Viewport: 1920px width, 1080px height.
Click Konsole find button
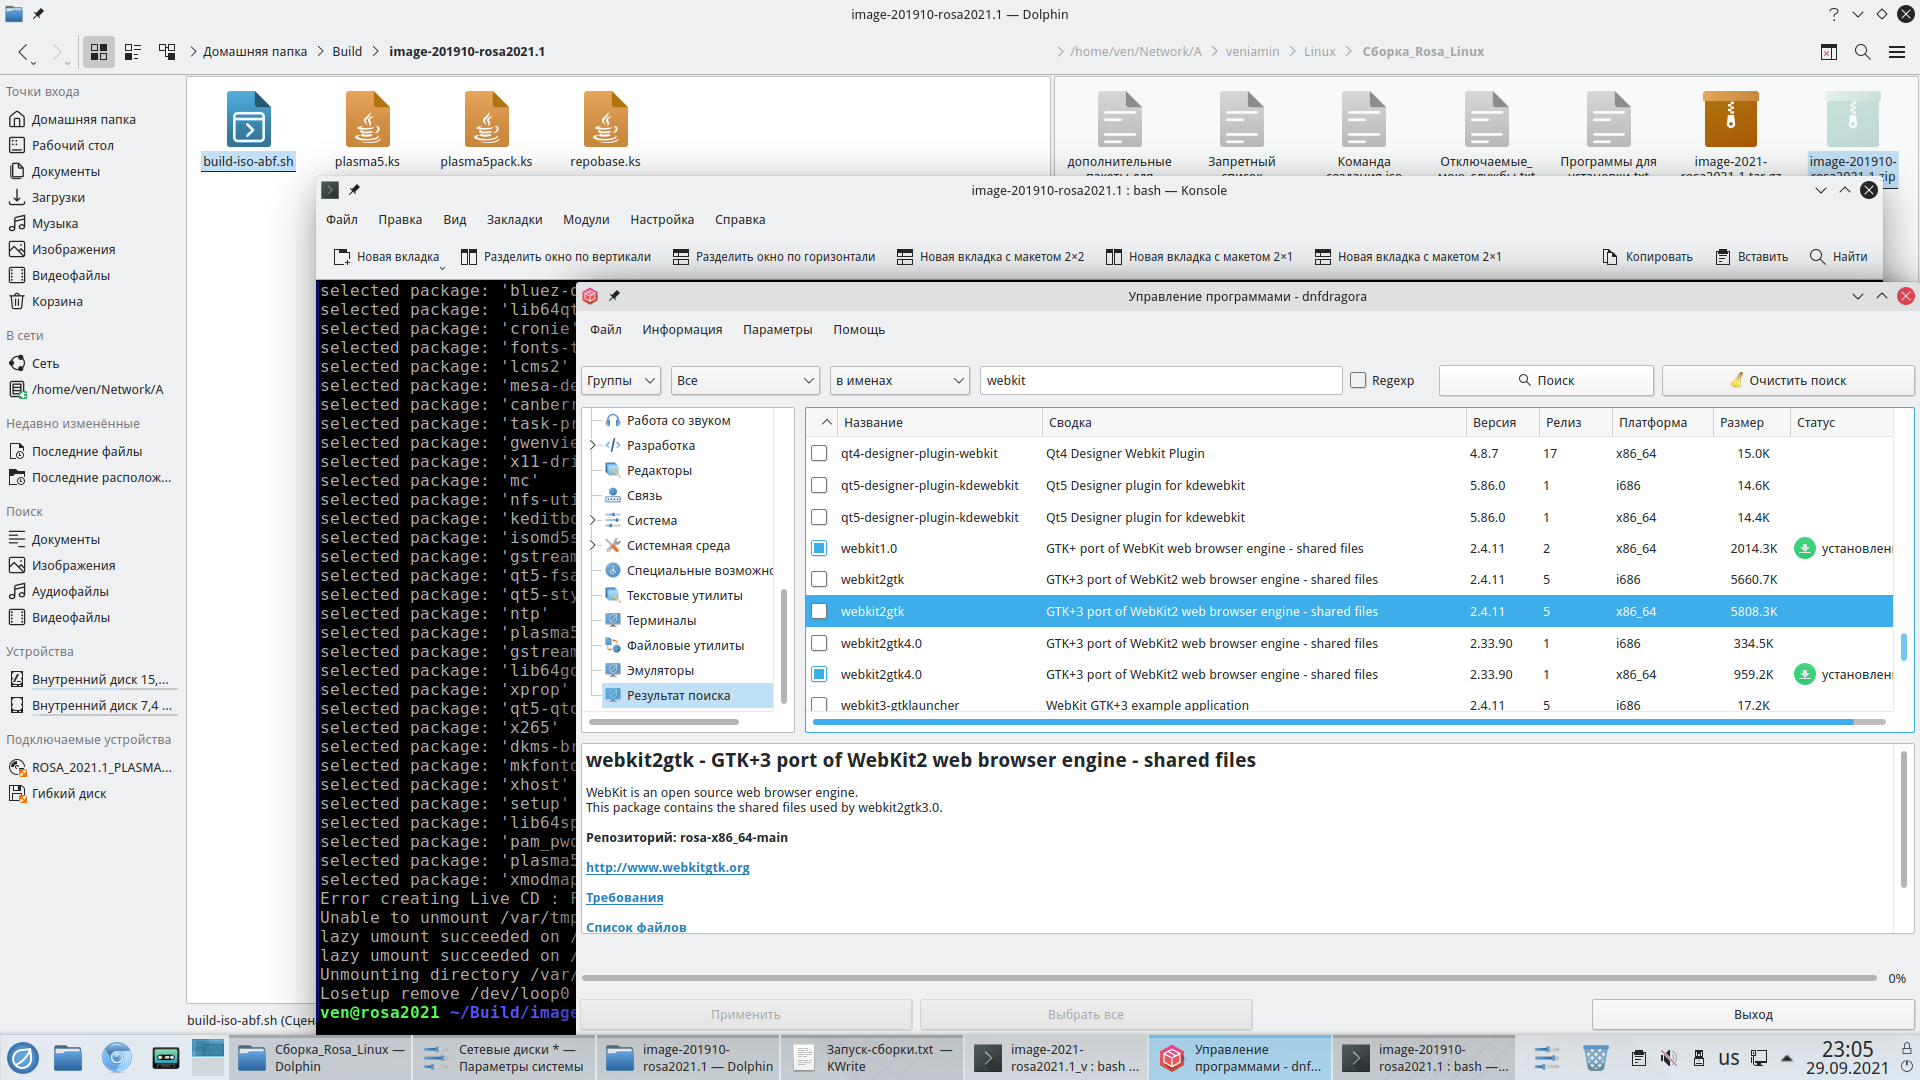click(1838, 257)
